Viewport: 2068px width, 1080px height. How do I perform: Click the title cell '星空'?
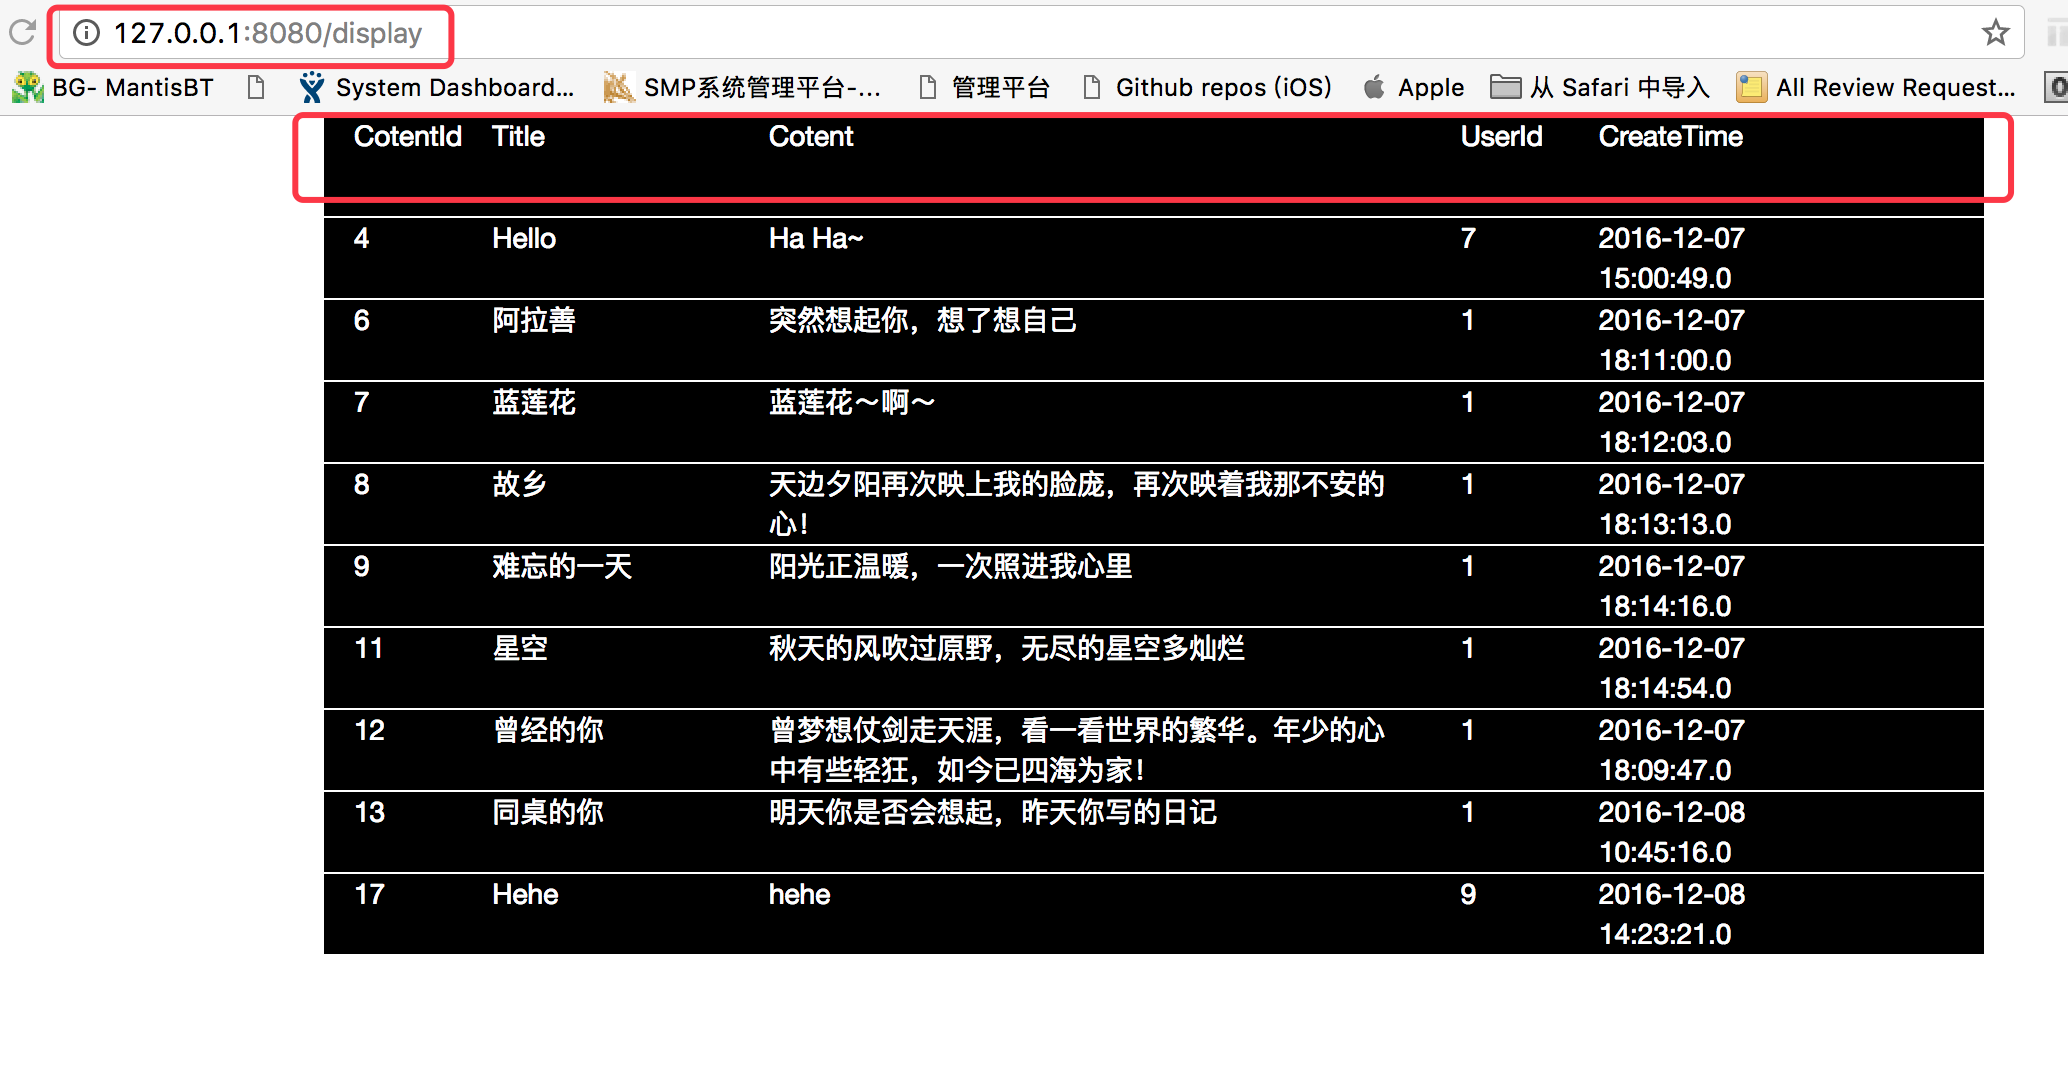coord(520,648)
